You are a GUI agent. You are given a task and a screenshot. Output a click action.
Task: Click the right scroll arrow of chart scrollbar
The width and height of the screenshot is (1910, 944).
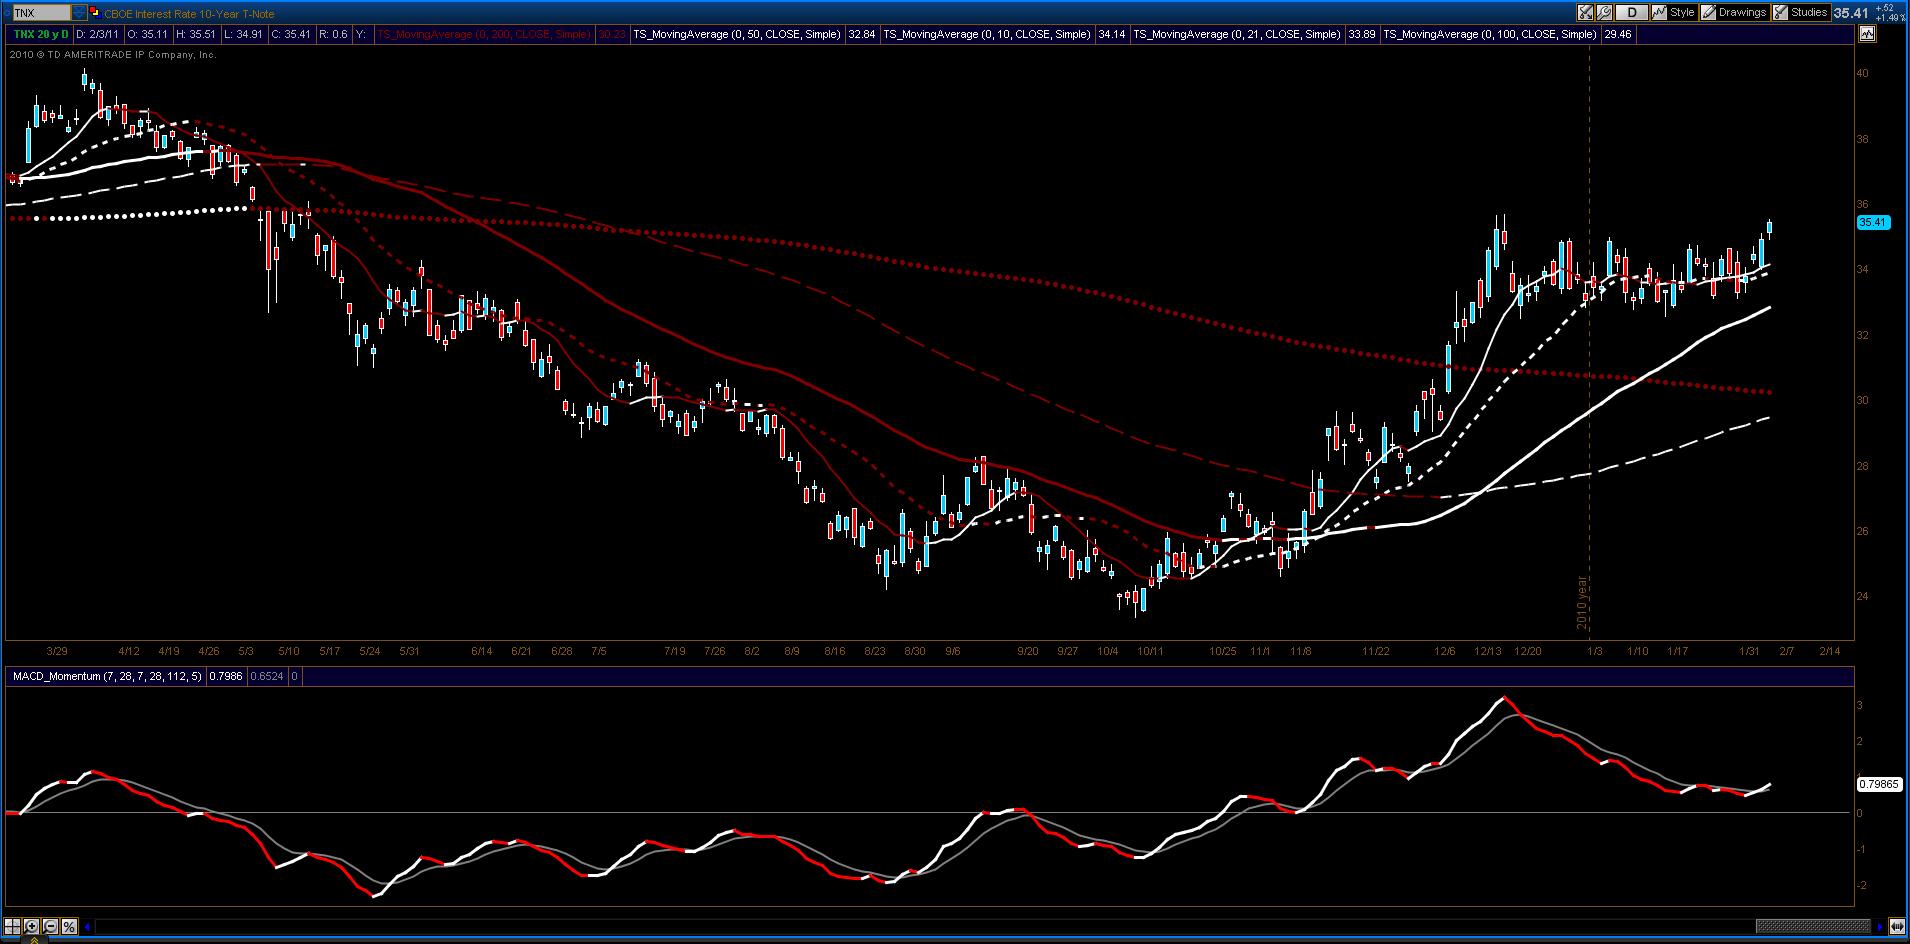[1881, 926]
